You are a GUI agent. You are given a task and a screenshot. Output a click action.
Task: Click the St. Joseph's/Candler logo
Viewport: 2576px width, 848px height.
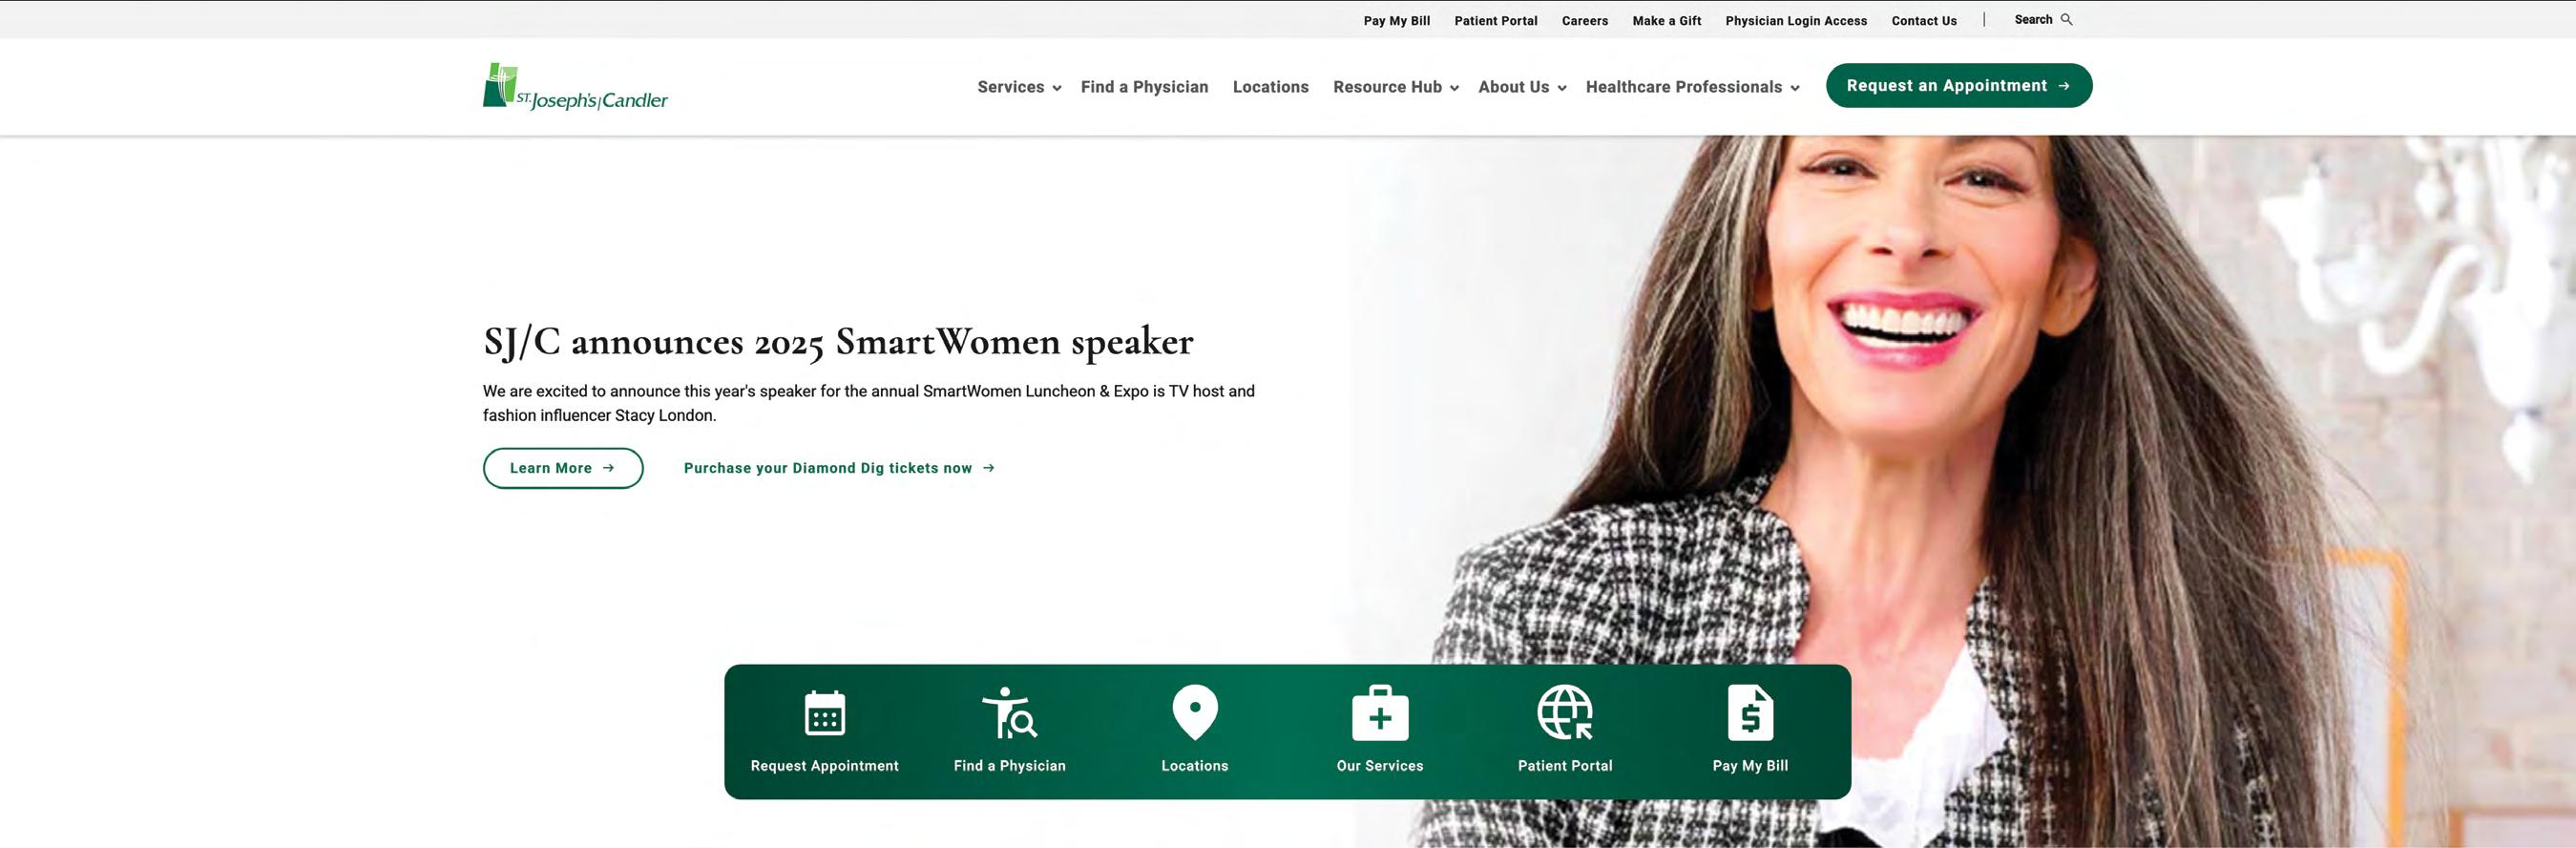click(x=575, y=87)
